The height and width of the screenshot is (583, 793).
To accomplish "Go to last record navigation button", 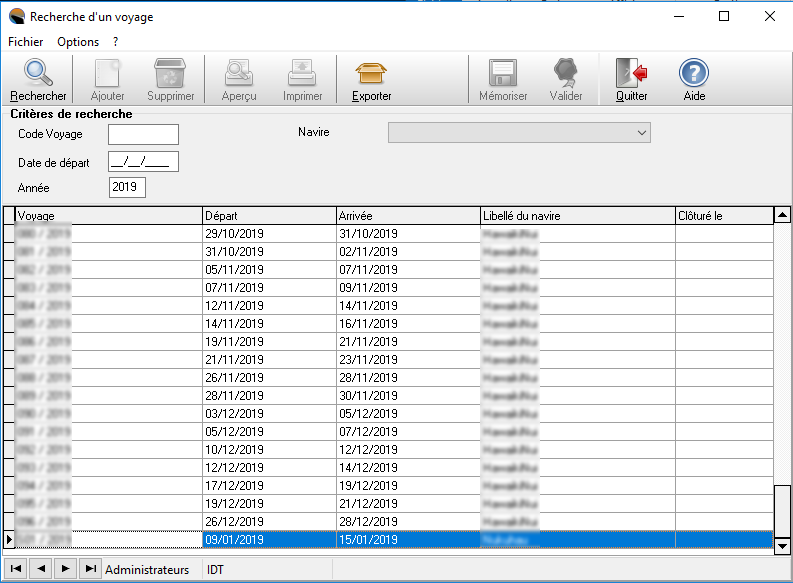I will click(90, 569).
